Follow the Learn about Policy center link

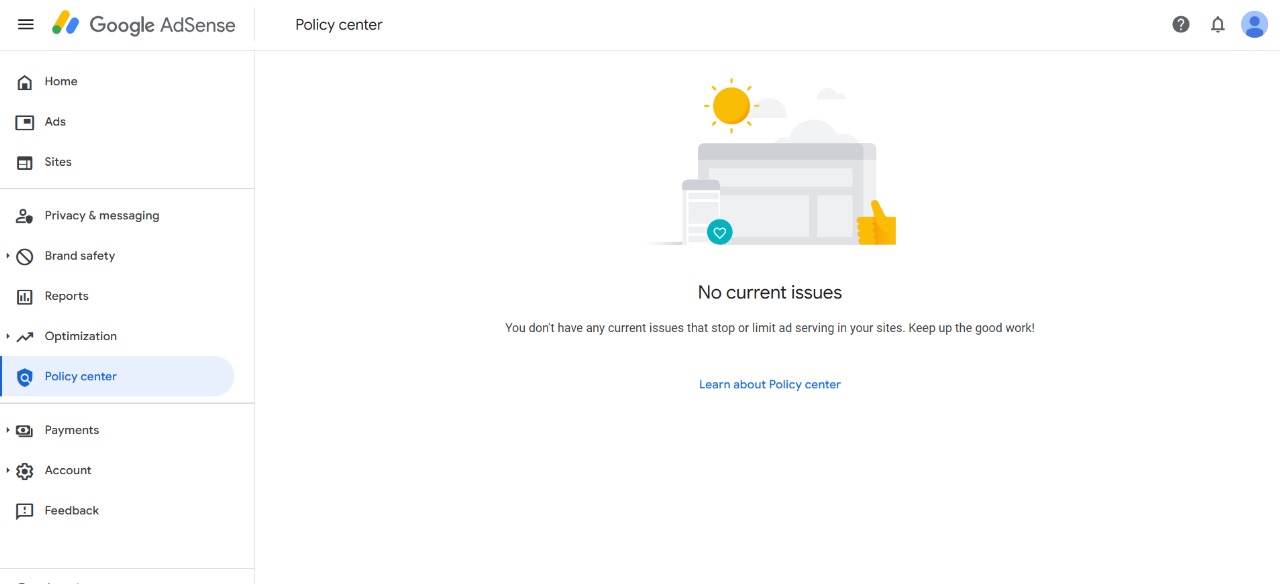click(770, 384)
